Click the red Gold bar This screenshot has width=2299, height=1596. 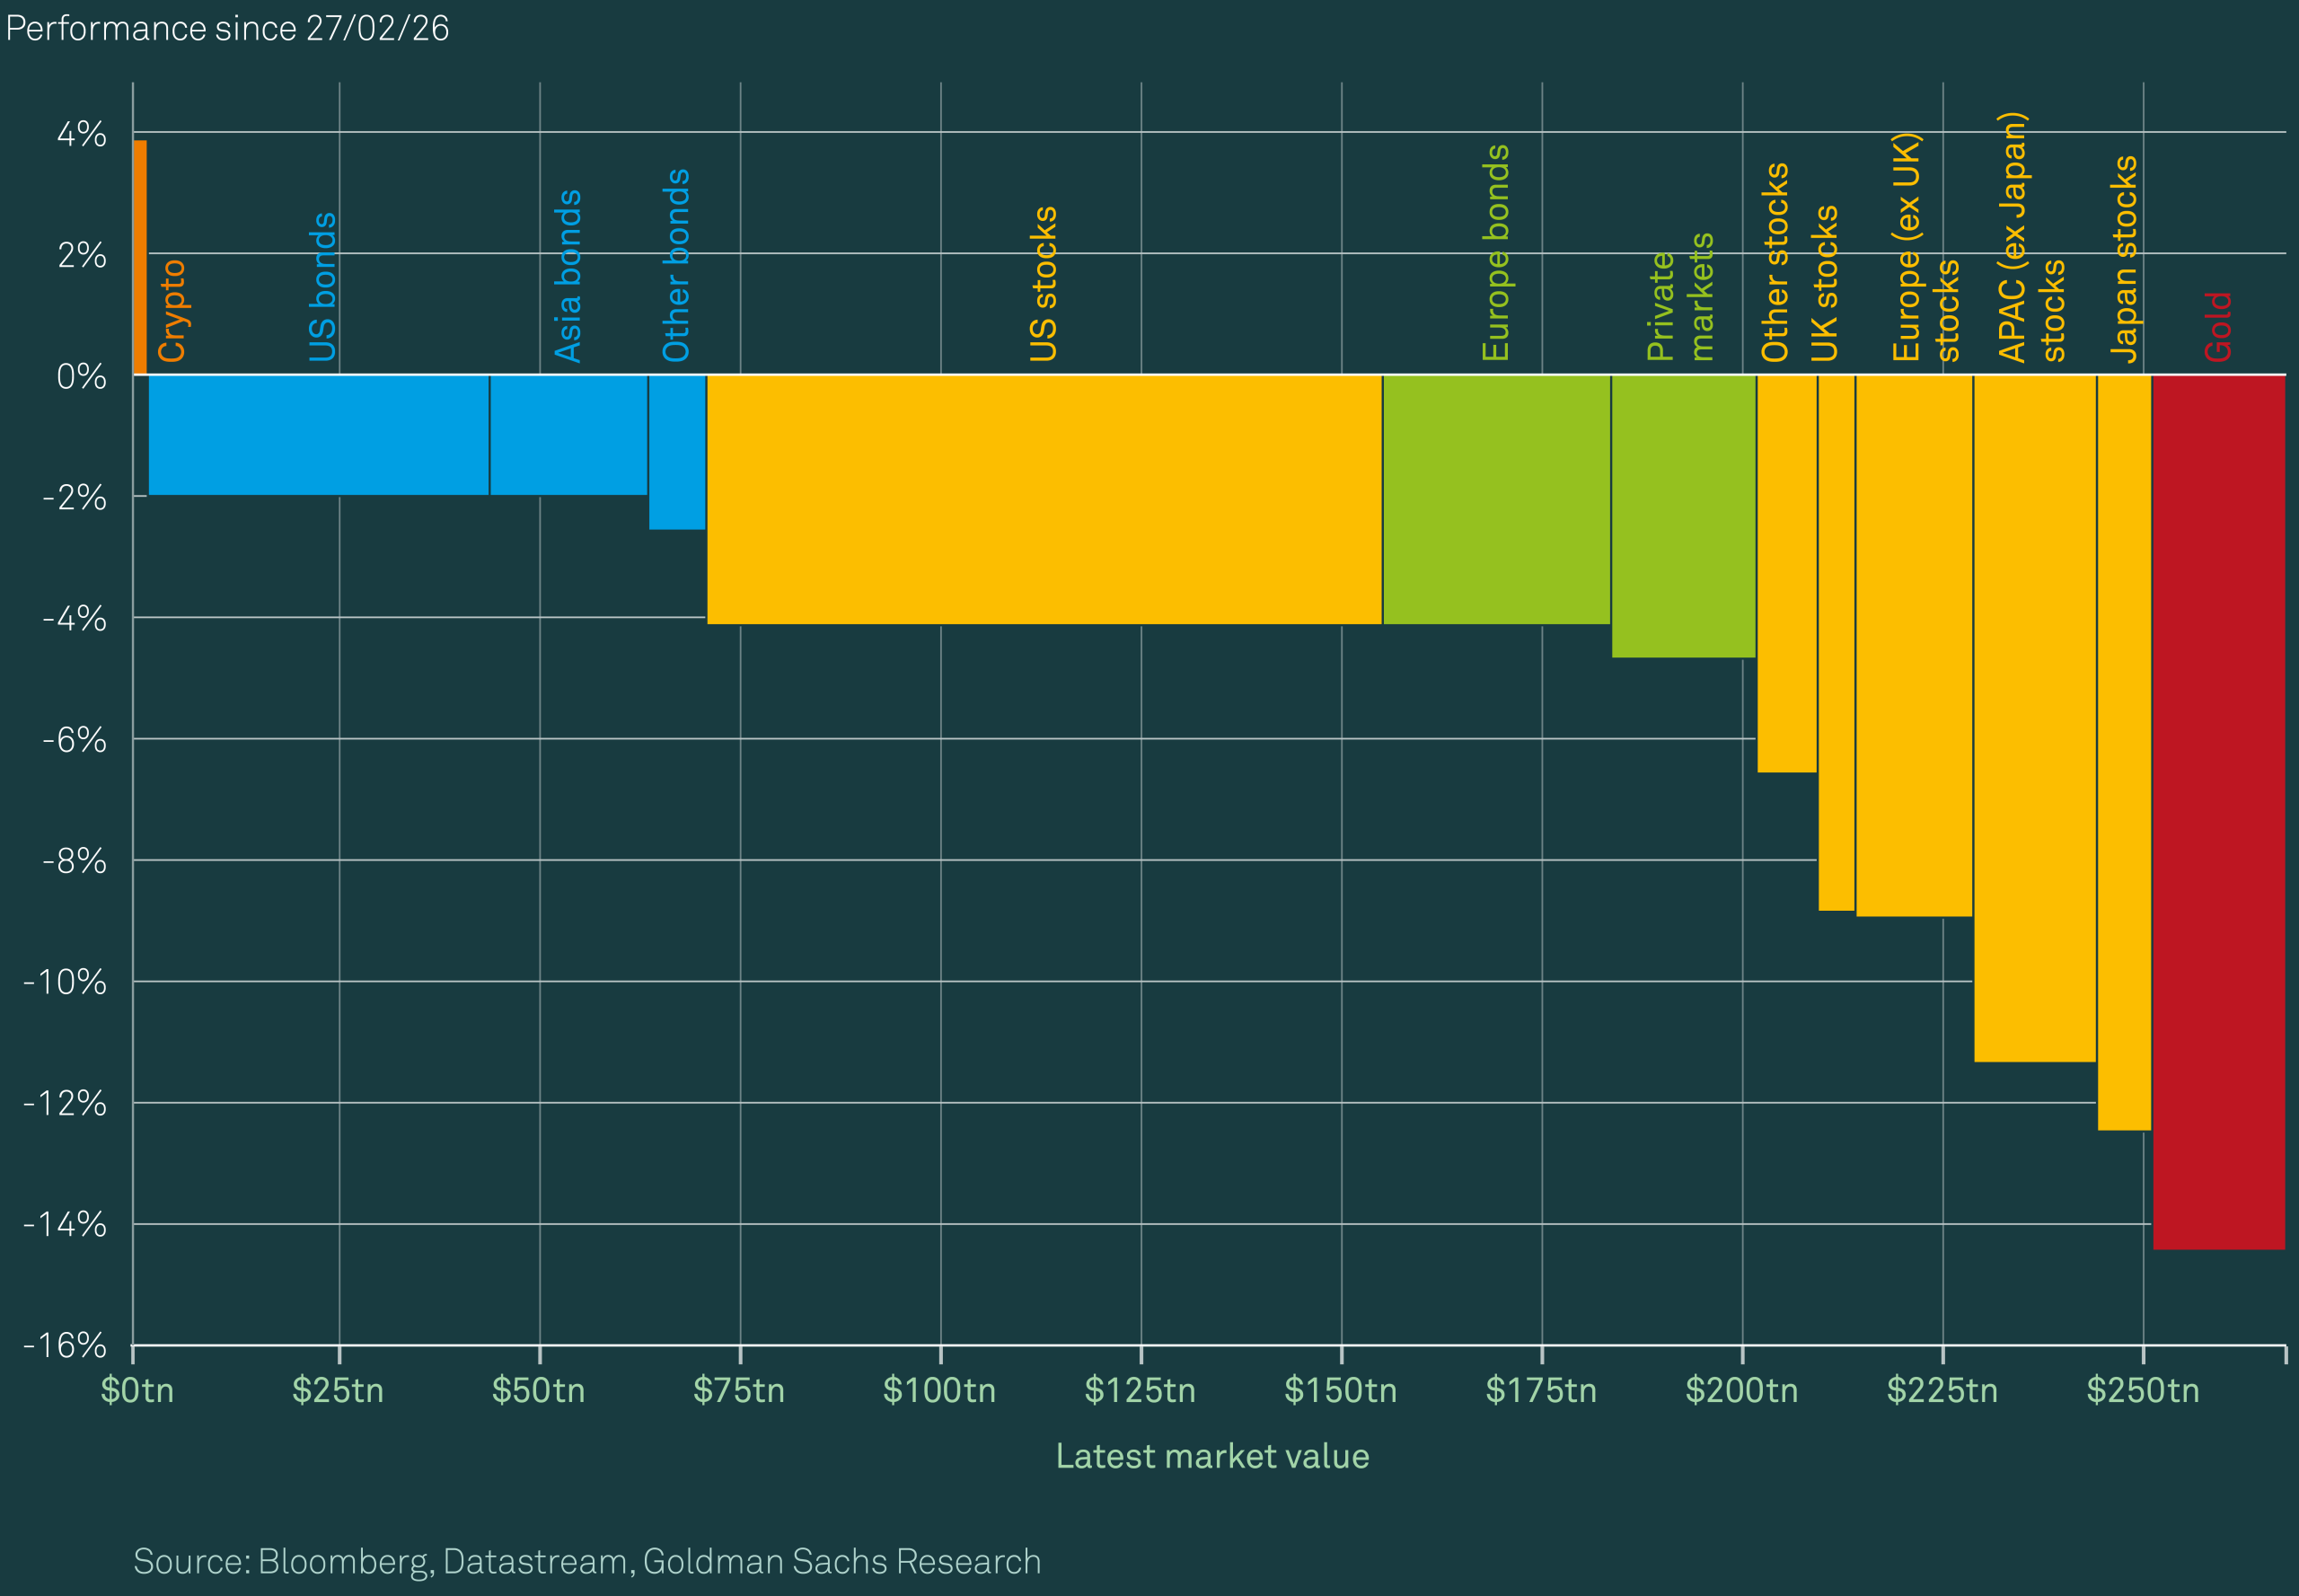pyautogui.click(x=2218, y=812)
